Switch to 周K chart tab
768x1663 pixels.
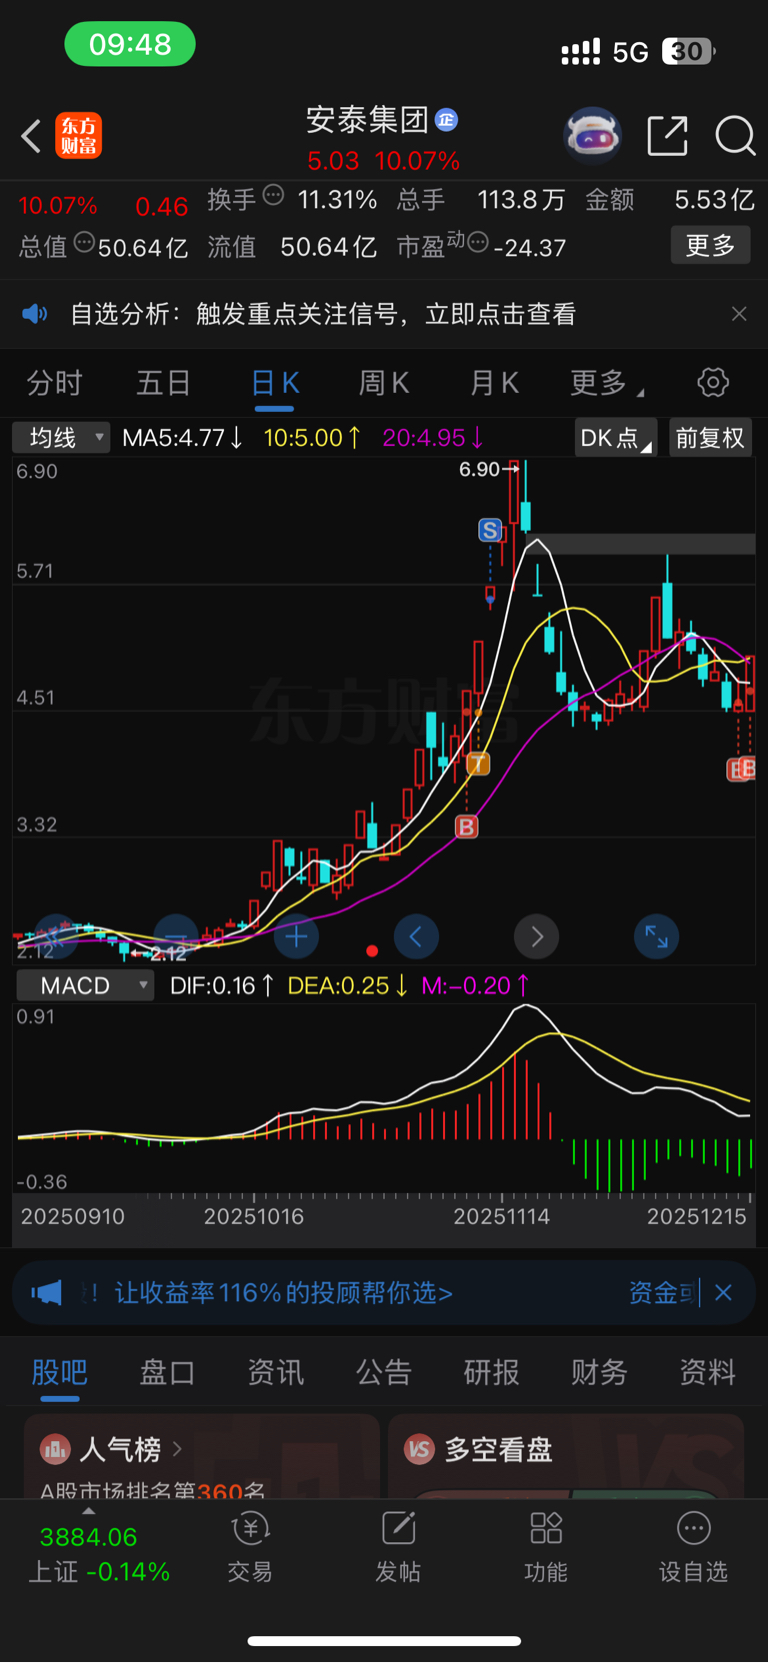point(384,382)
